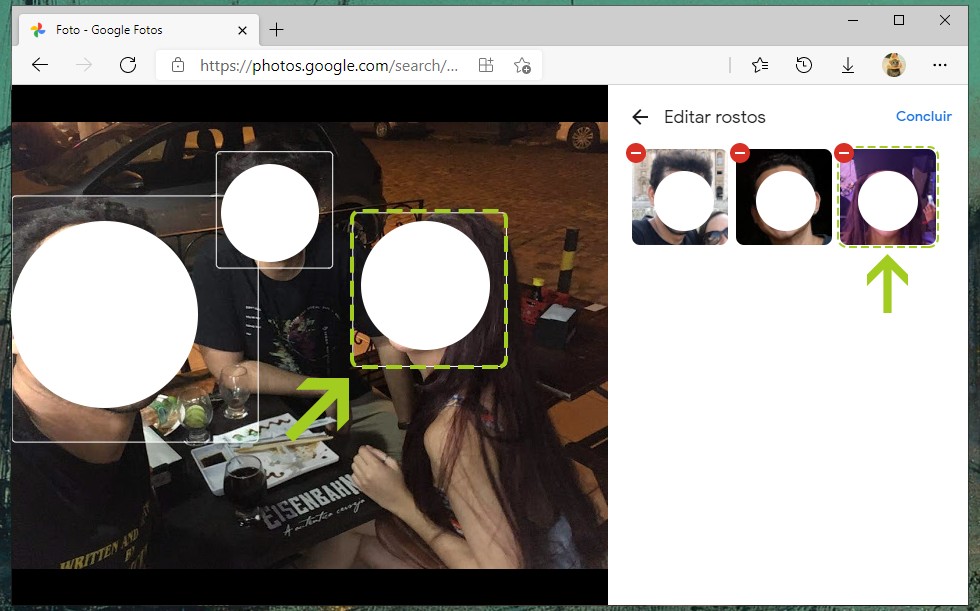This screenshot has width=980, height=611.
Task: Open the browser favorites list
Action: tap(760, 65)
